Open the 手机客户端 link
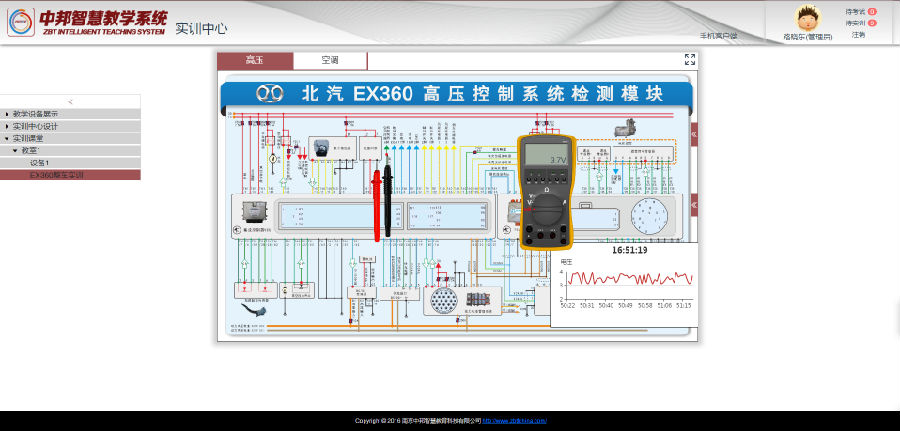Viewport: 900px width, 431px height. click(x=718, y=36)
